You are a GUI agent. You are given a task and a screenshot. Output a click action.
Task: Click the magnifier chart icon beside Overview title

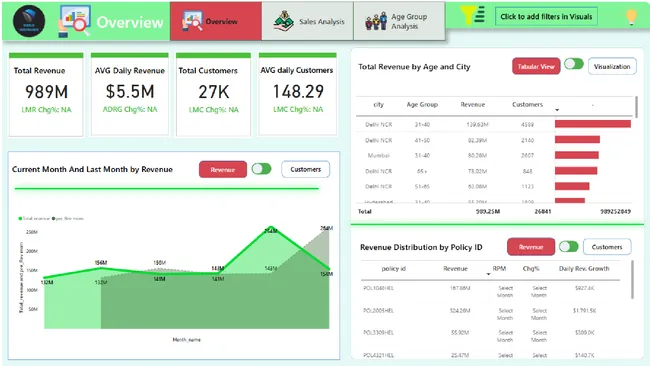75,21
